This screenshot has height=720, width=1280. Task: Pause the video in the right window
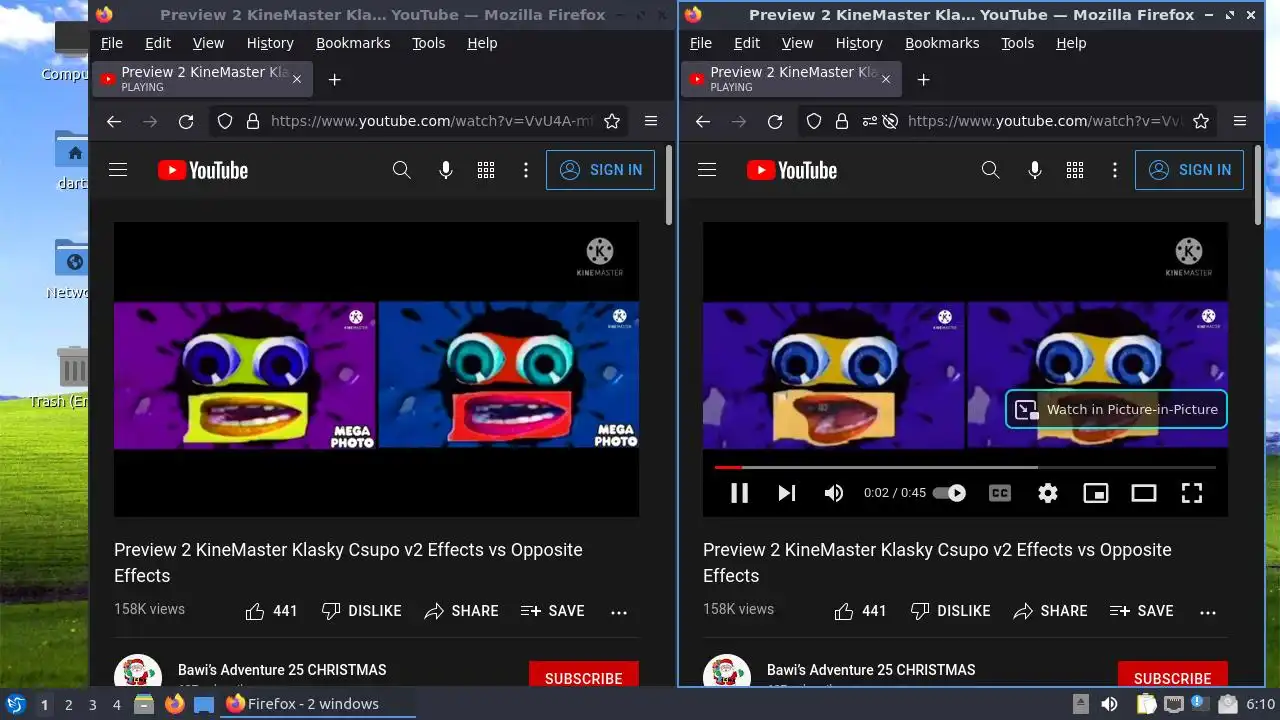point(739,493)
